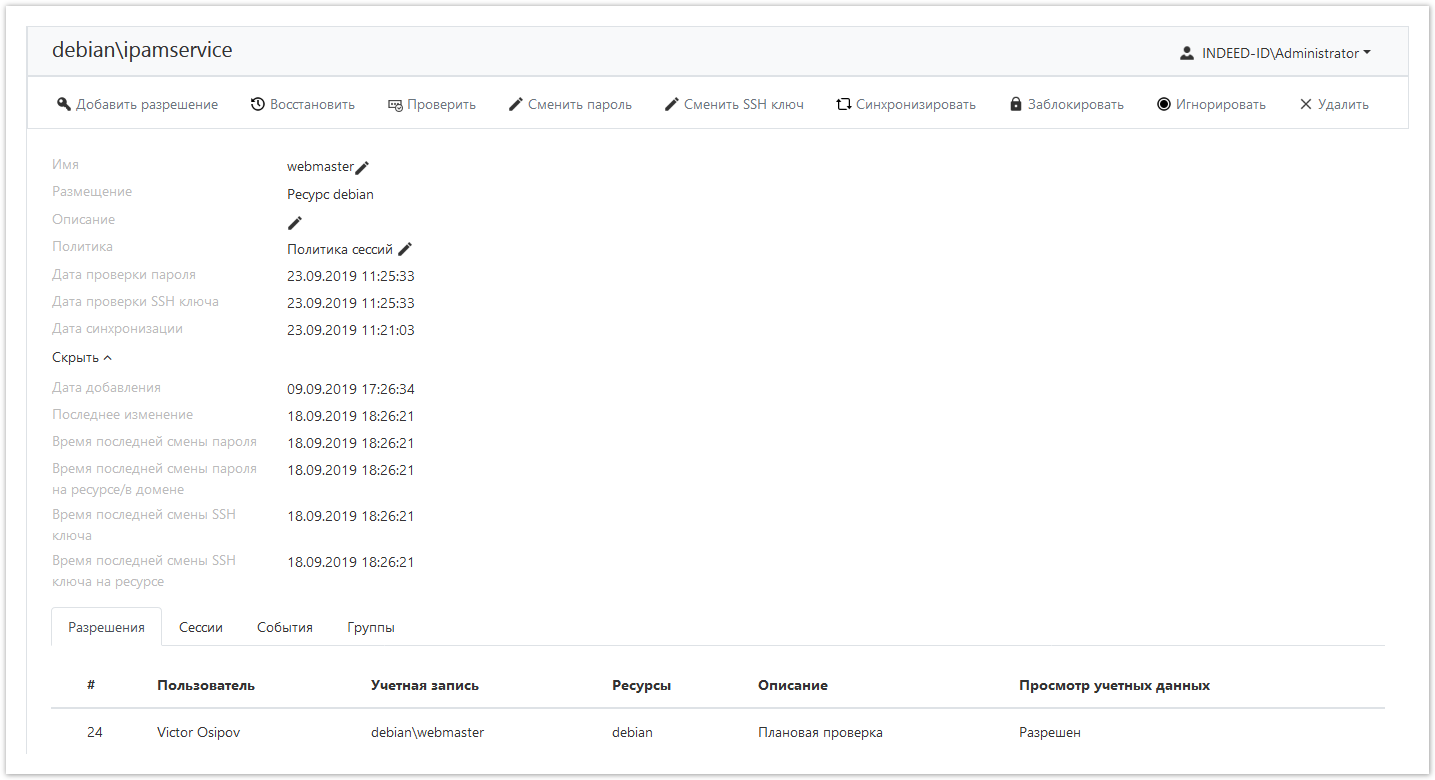Open the Плановая проверка description link
Viewport: 1435px width, 780px height.
819,732
